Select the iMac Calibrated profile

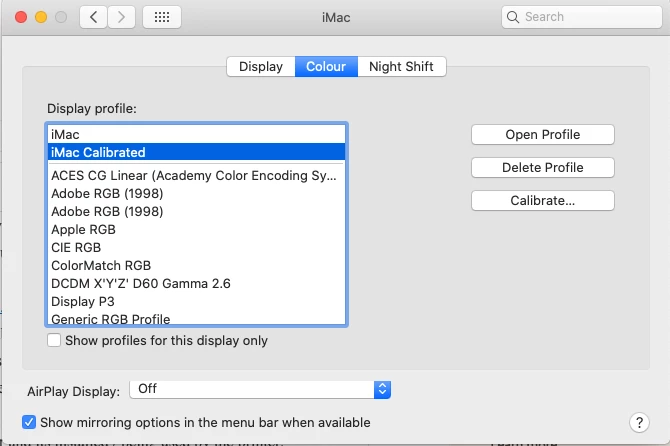tap(197, 152)
